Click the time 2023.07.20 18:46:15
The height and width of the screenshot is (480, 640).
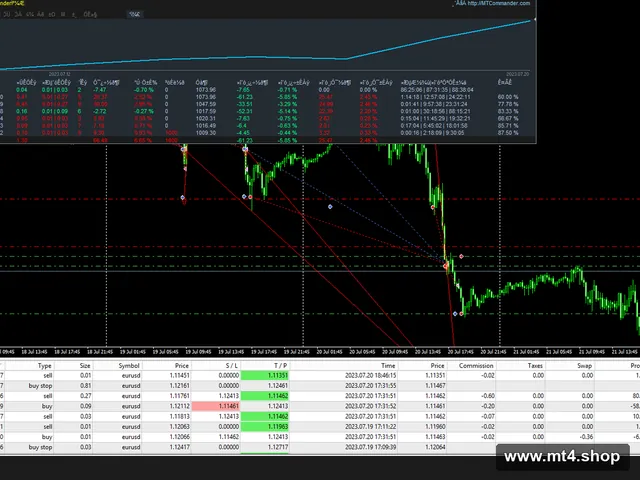click(370, 376)
